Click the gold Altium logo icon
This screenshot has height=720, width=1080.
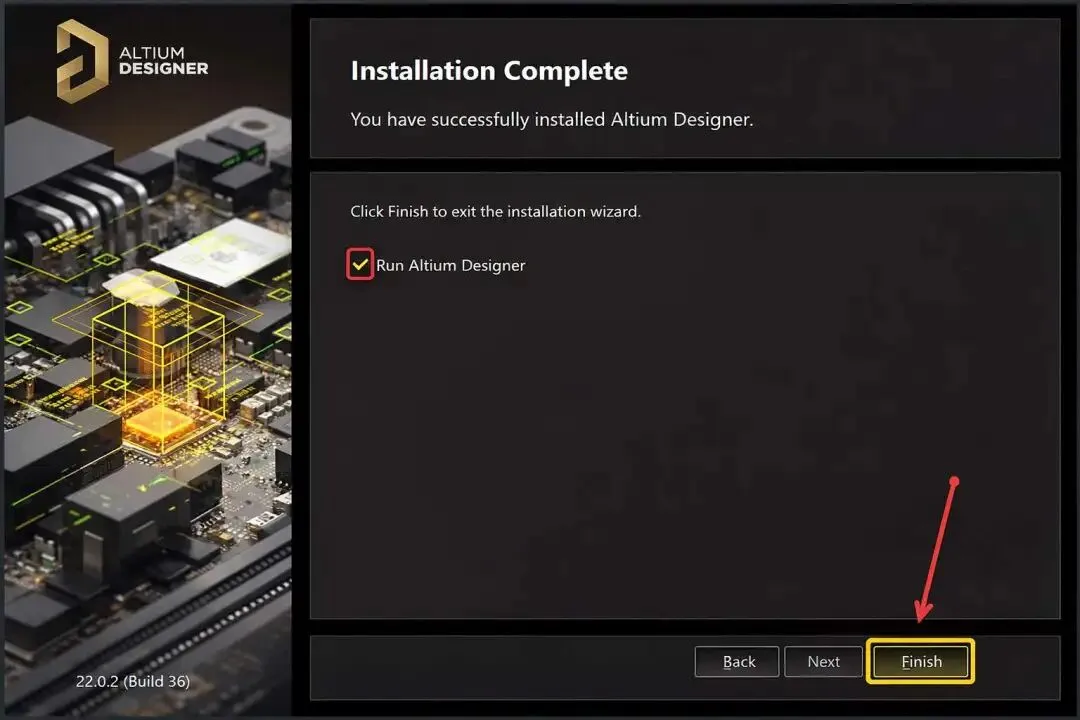pyautogui.click(x=82, y=61)
